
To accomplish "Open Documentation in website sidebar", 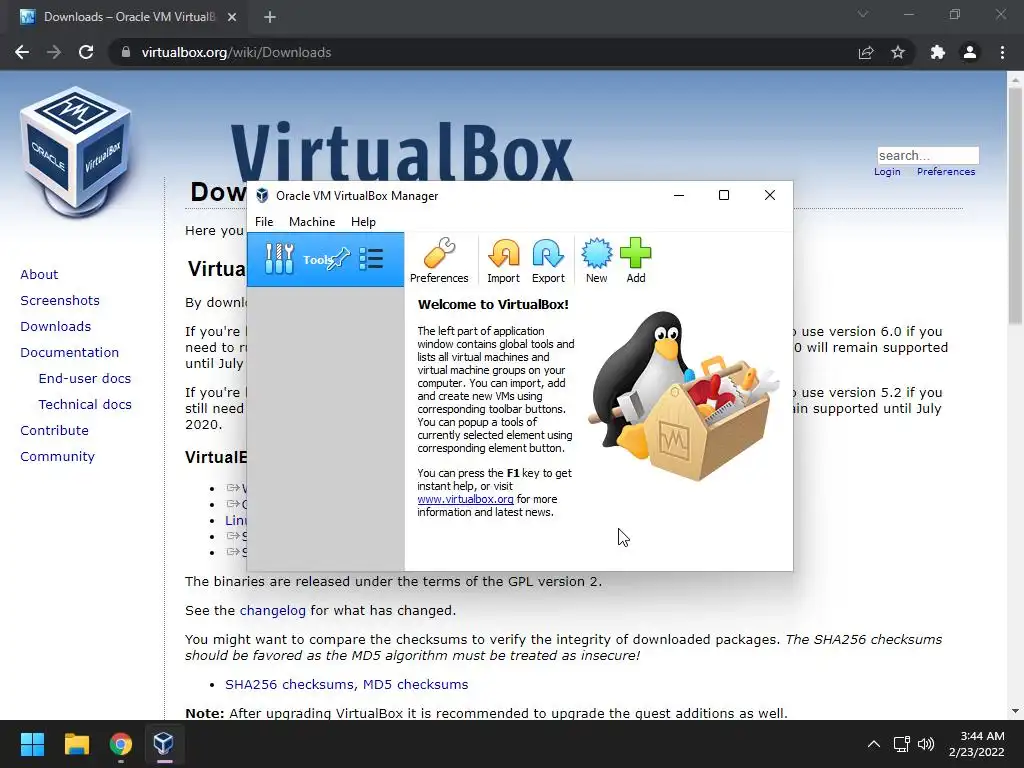I will [x=69, y=353].
